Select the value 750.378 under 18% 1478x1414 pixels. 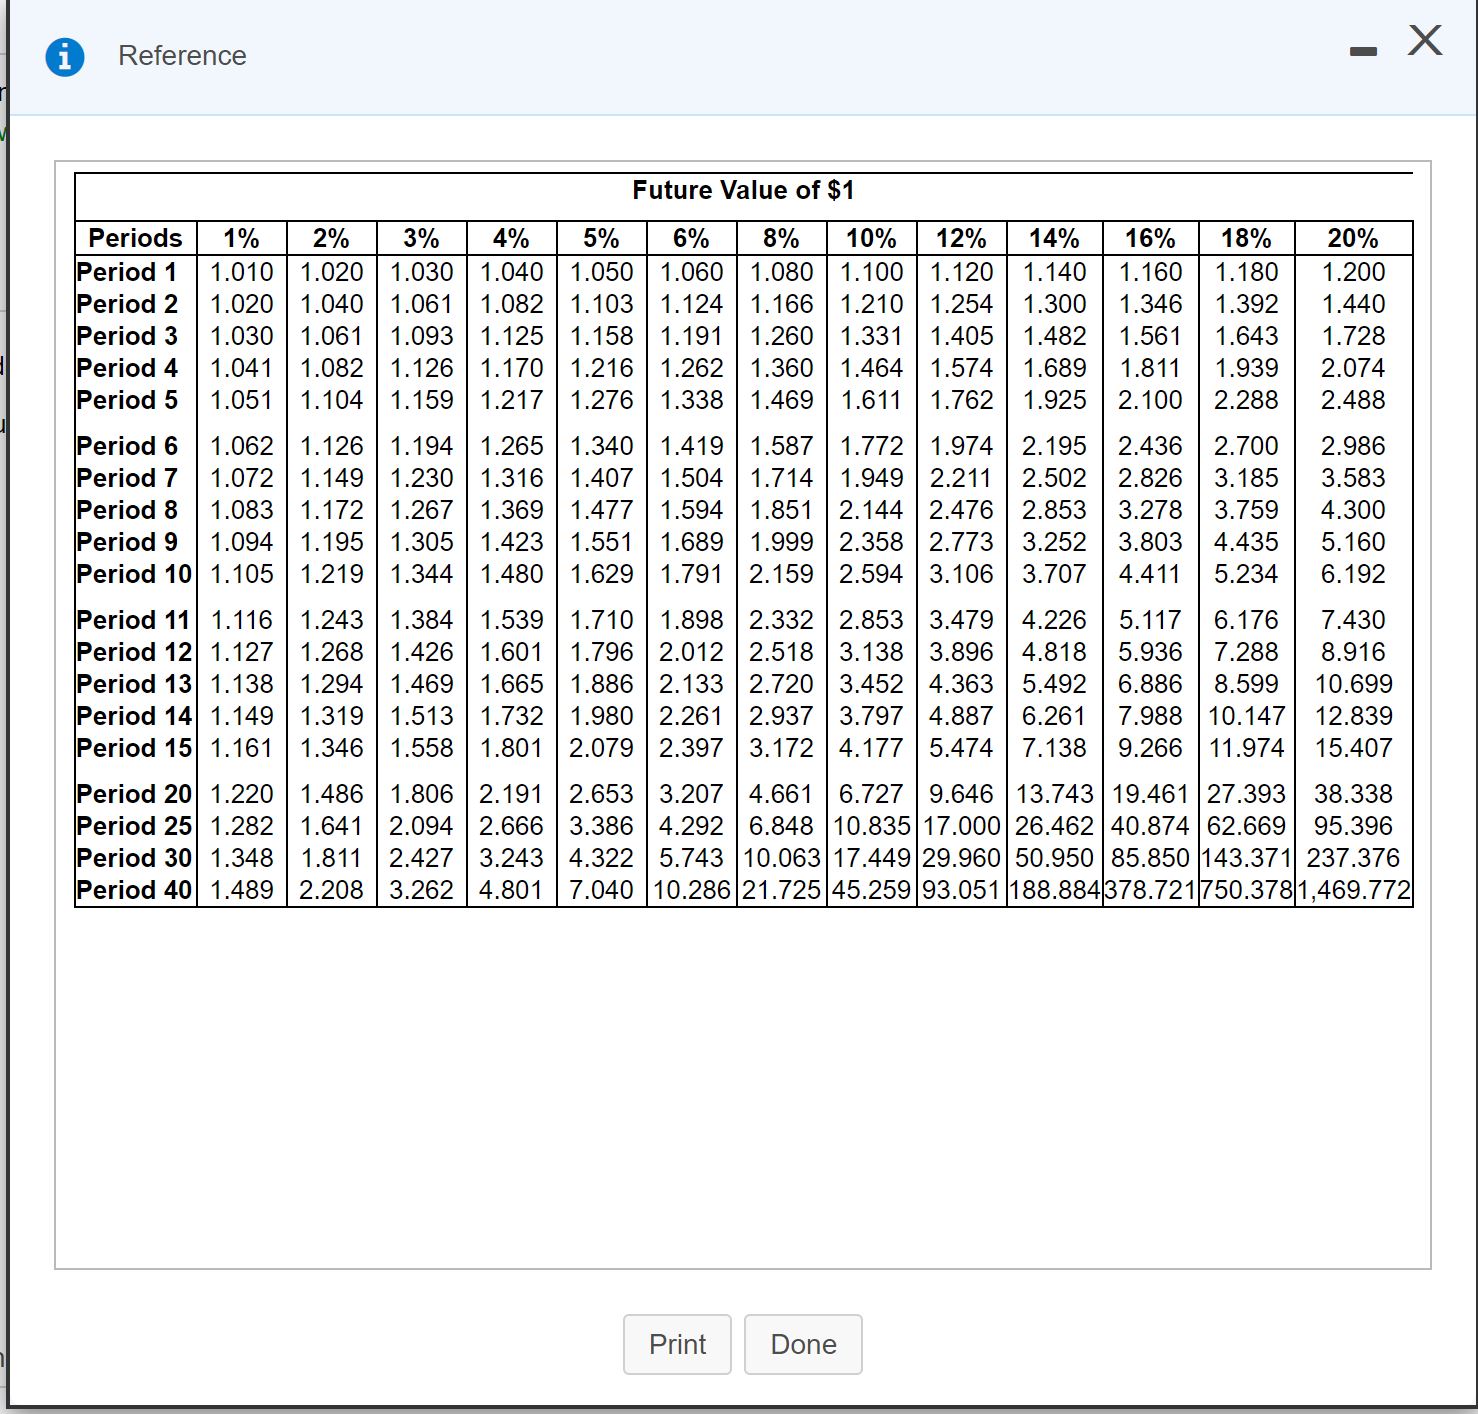(x=1246, y=890)
